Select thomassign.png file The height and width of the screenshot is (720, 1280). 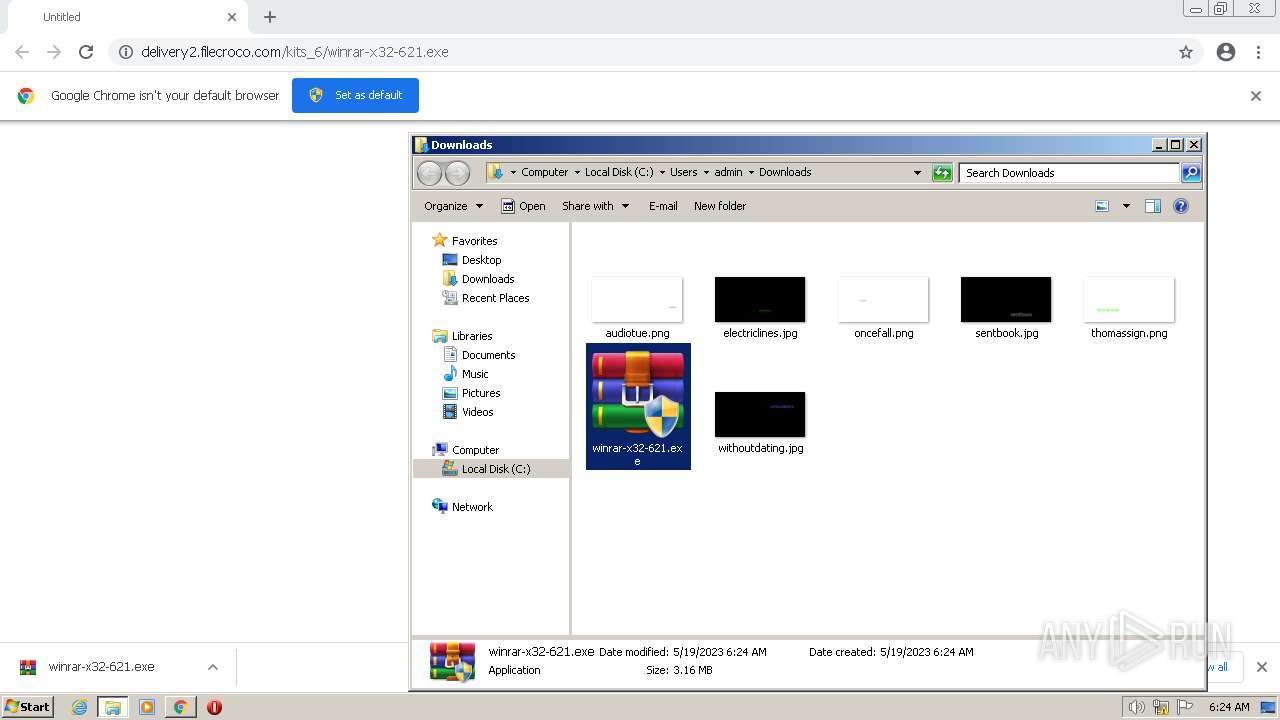coord(1129,308)
